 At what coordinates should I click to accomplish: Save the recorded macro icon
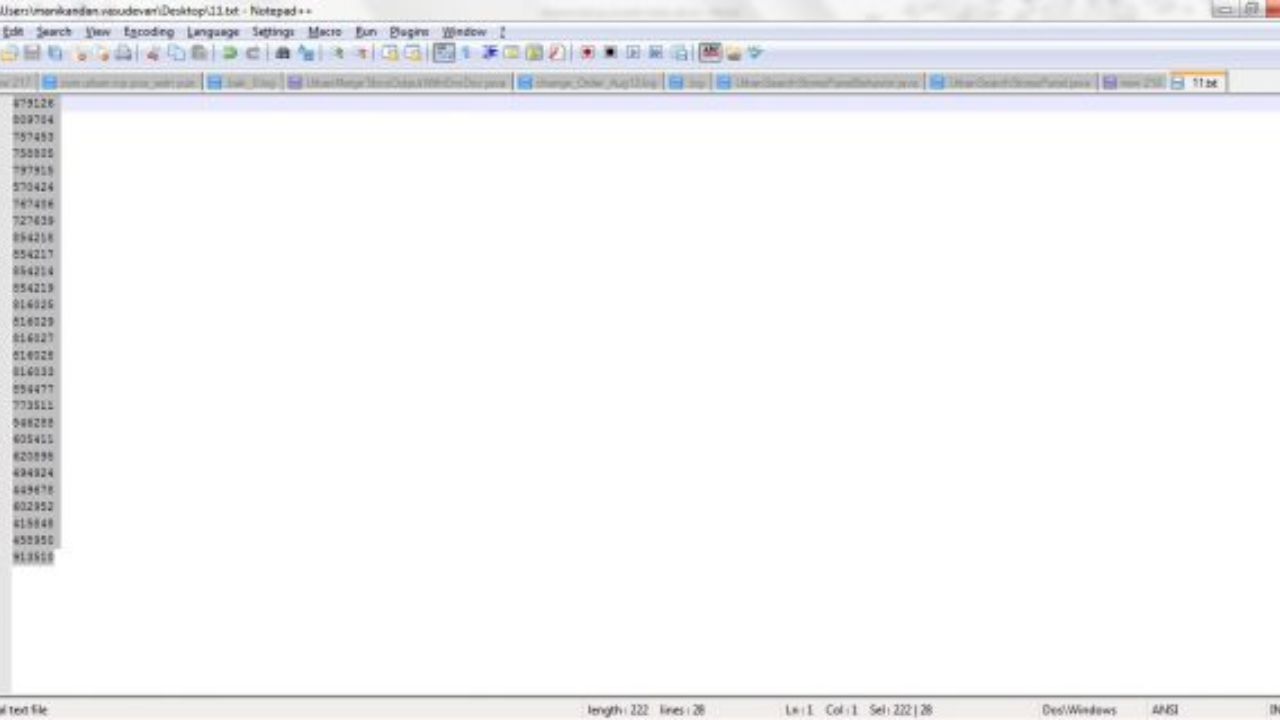click(x=679, y=53)
